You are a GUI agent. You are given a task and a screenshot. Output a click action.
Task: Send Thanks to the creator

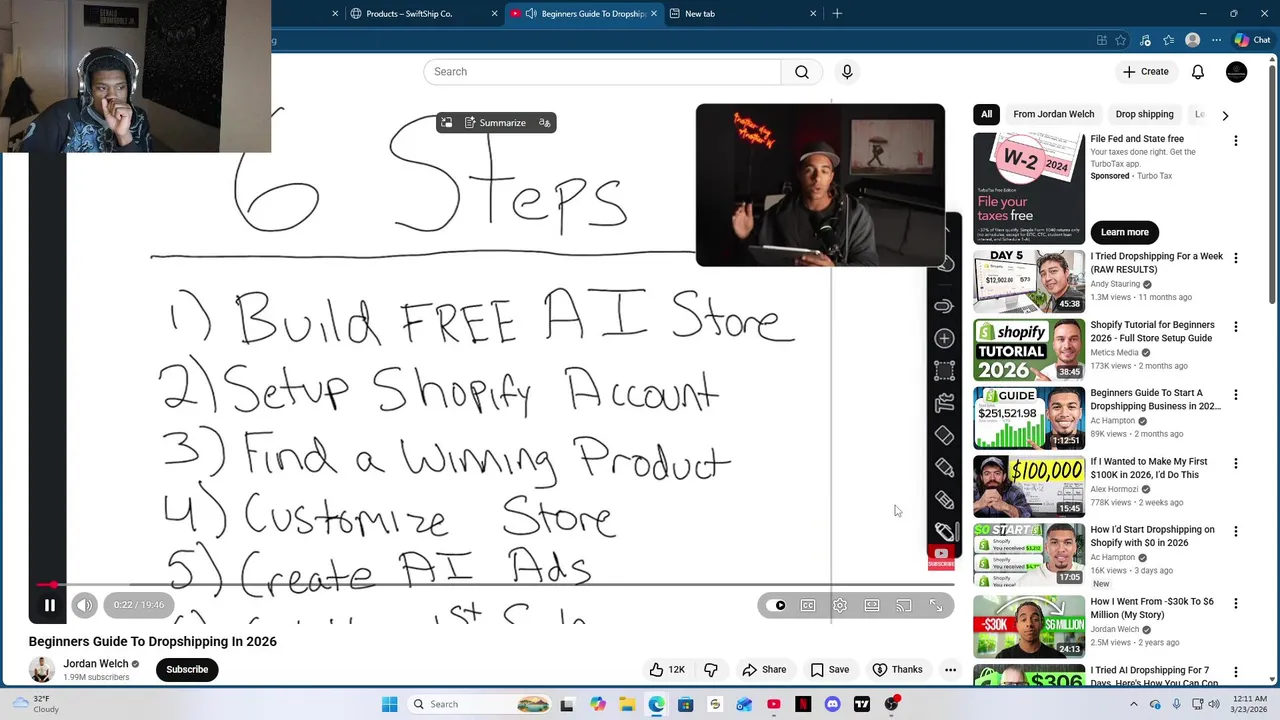(897, 670)
